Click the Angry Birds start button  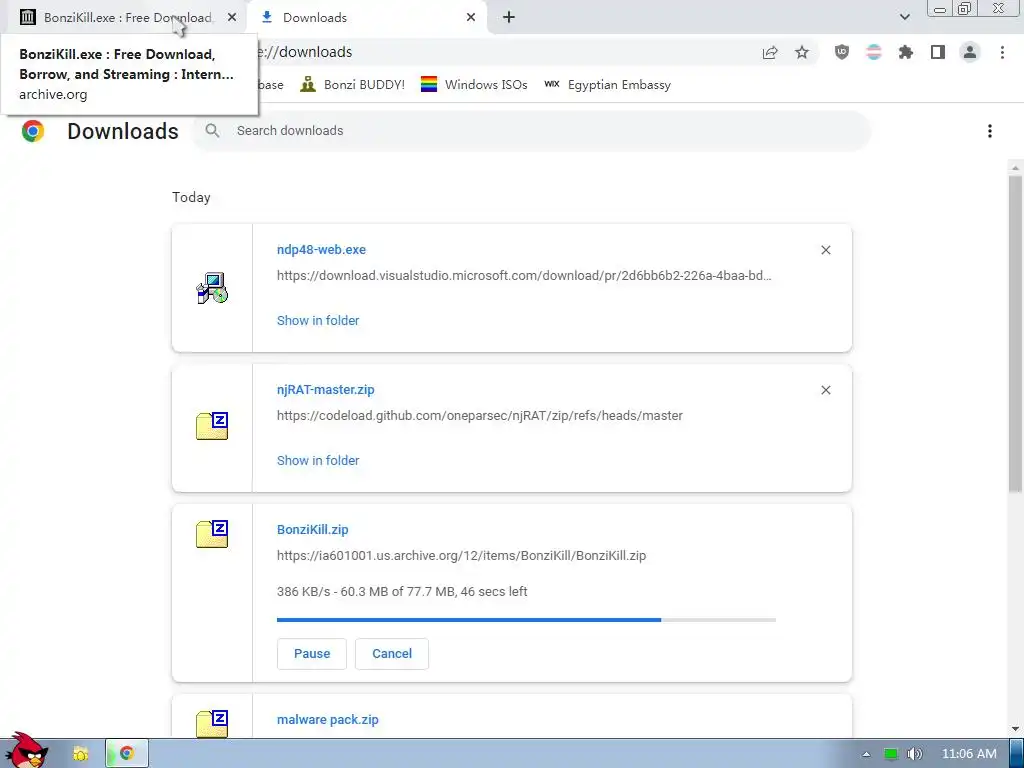(x=26, y=752)
